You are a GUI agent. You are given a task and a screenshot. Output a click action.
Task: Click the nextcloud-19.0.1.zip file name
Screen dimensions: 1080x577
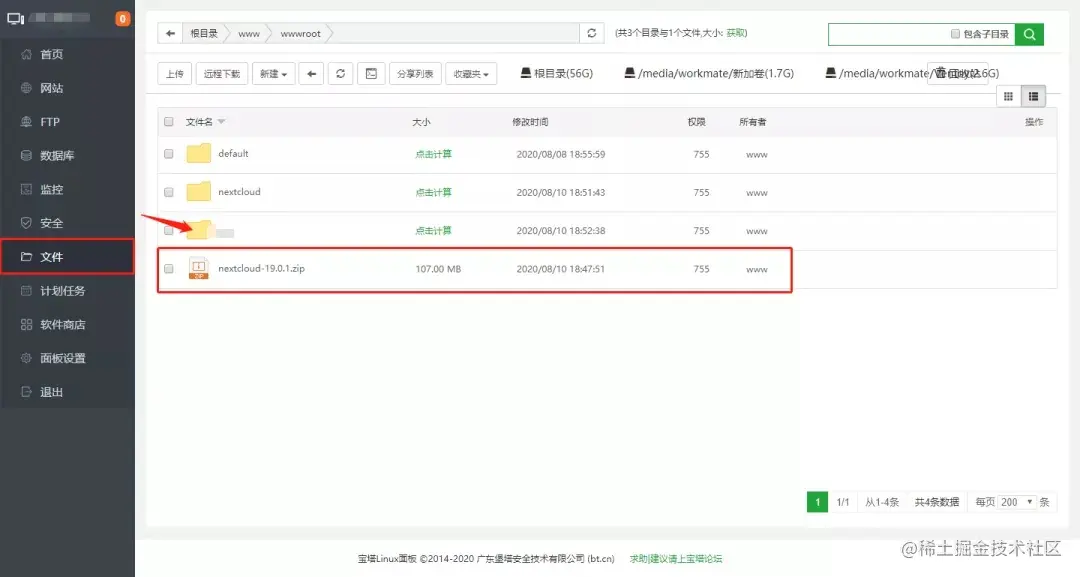tap(261, 269)
